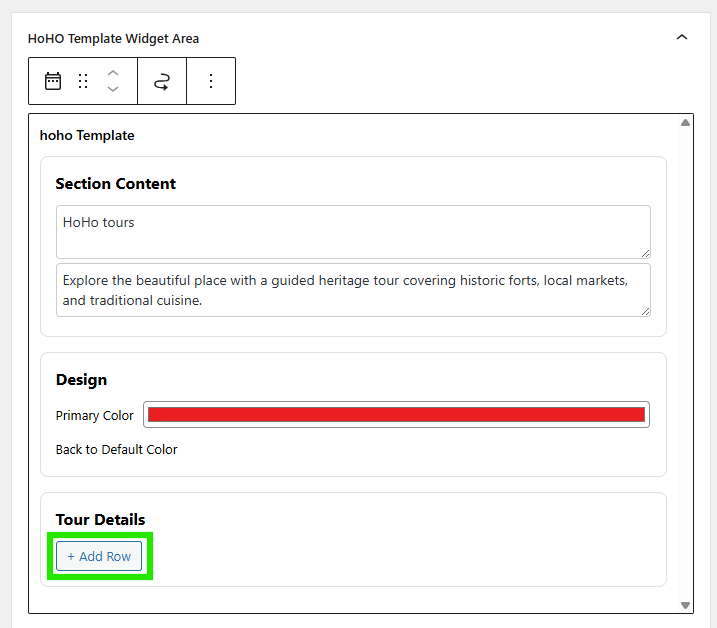Image resolution: width=717 pixels, height=628 pixels.
Task: Click the scrollbar up arrow
Action: (x=685, y=123)
